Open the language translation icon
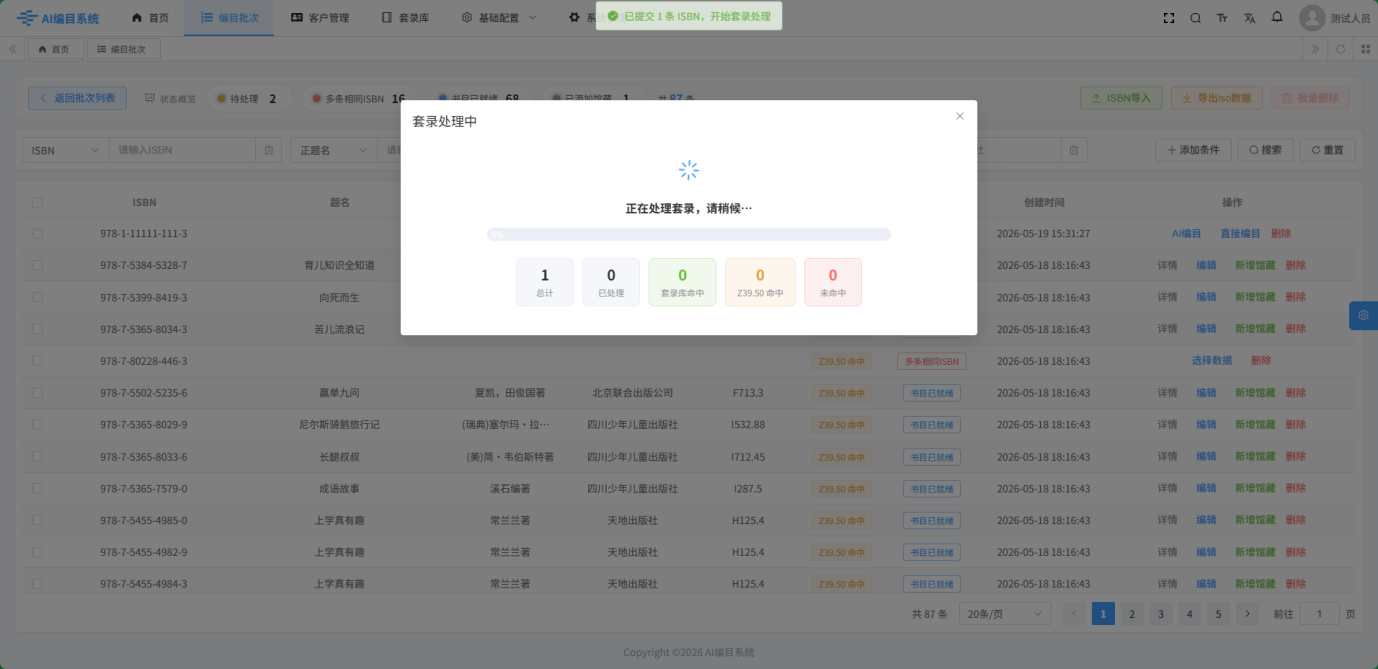 pyautogui.click(x=1250, y=18)
